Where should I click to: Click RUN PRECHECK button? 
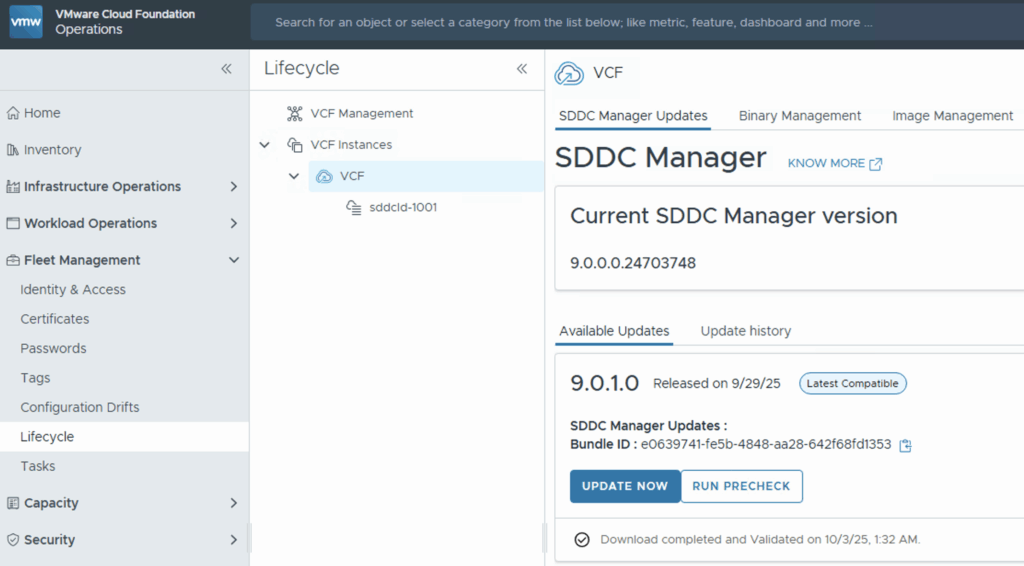coord(741,486)
